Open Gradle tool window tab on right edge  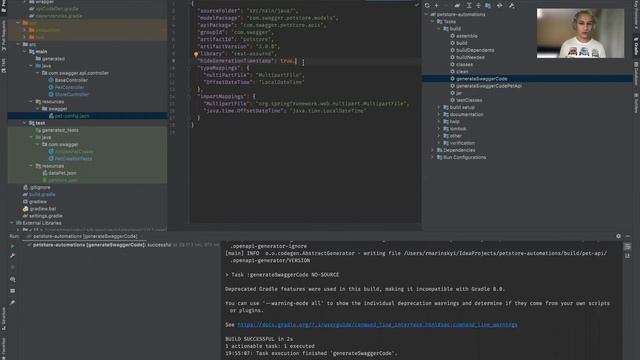tap(636, 46)
